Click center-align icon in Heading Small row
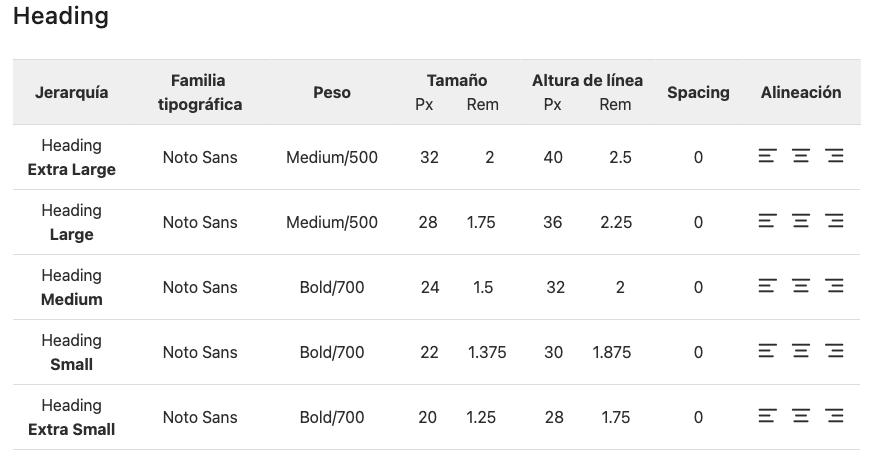This screenshot has height=459, width=873. point(801,351)
